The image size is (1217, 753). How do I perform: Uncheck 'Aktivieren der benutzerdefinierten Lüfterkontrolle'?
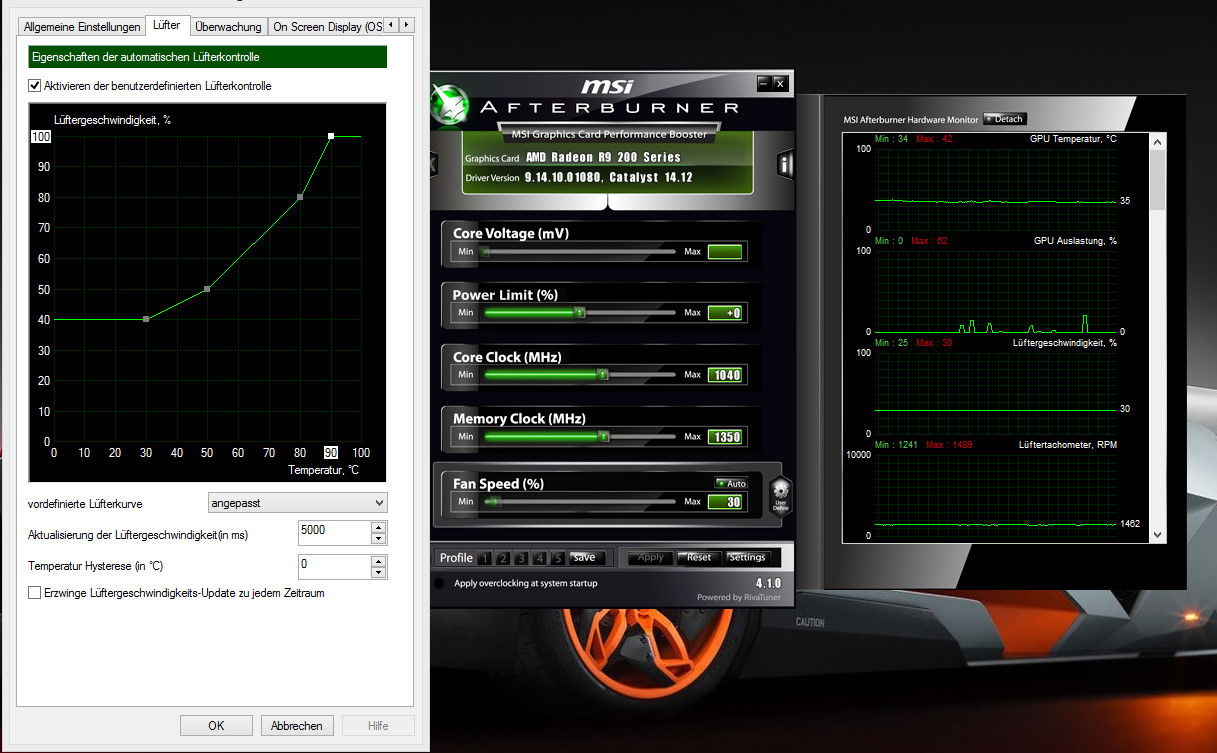[35, 86]
